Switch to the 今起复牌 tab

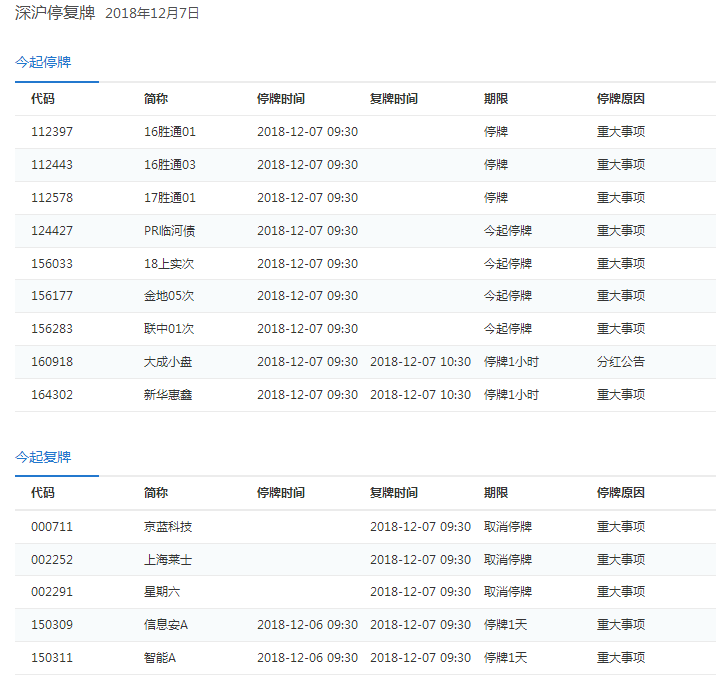coord(43,457)
